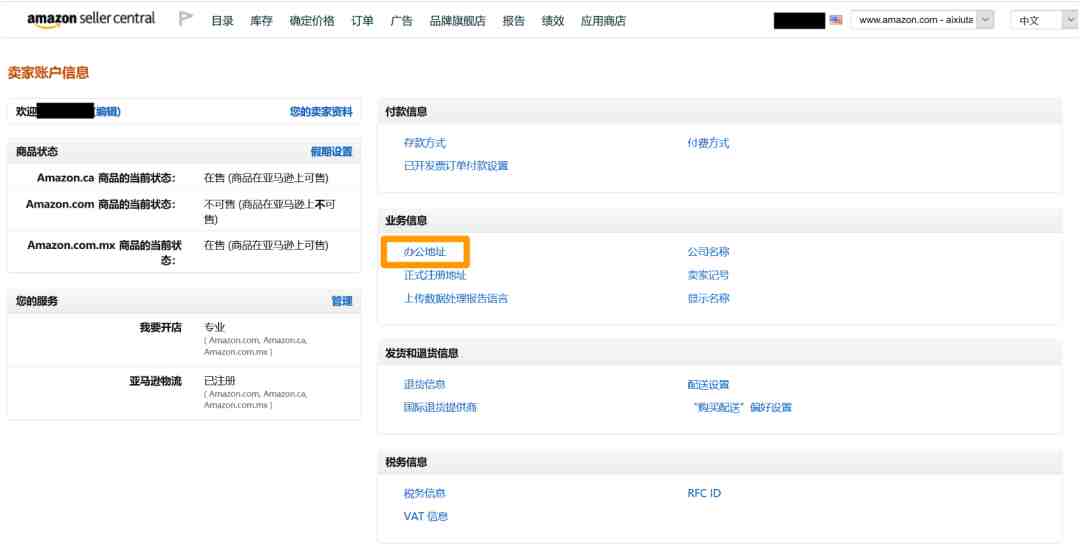Viewport: 1080px width, 554px height.
Task: Open VAT 信息 link
Action: click(426, 516)
